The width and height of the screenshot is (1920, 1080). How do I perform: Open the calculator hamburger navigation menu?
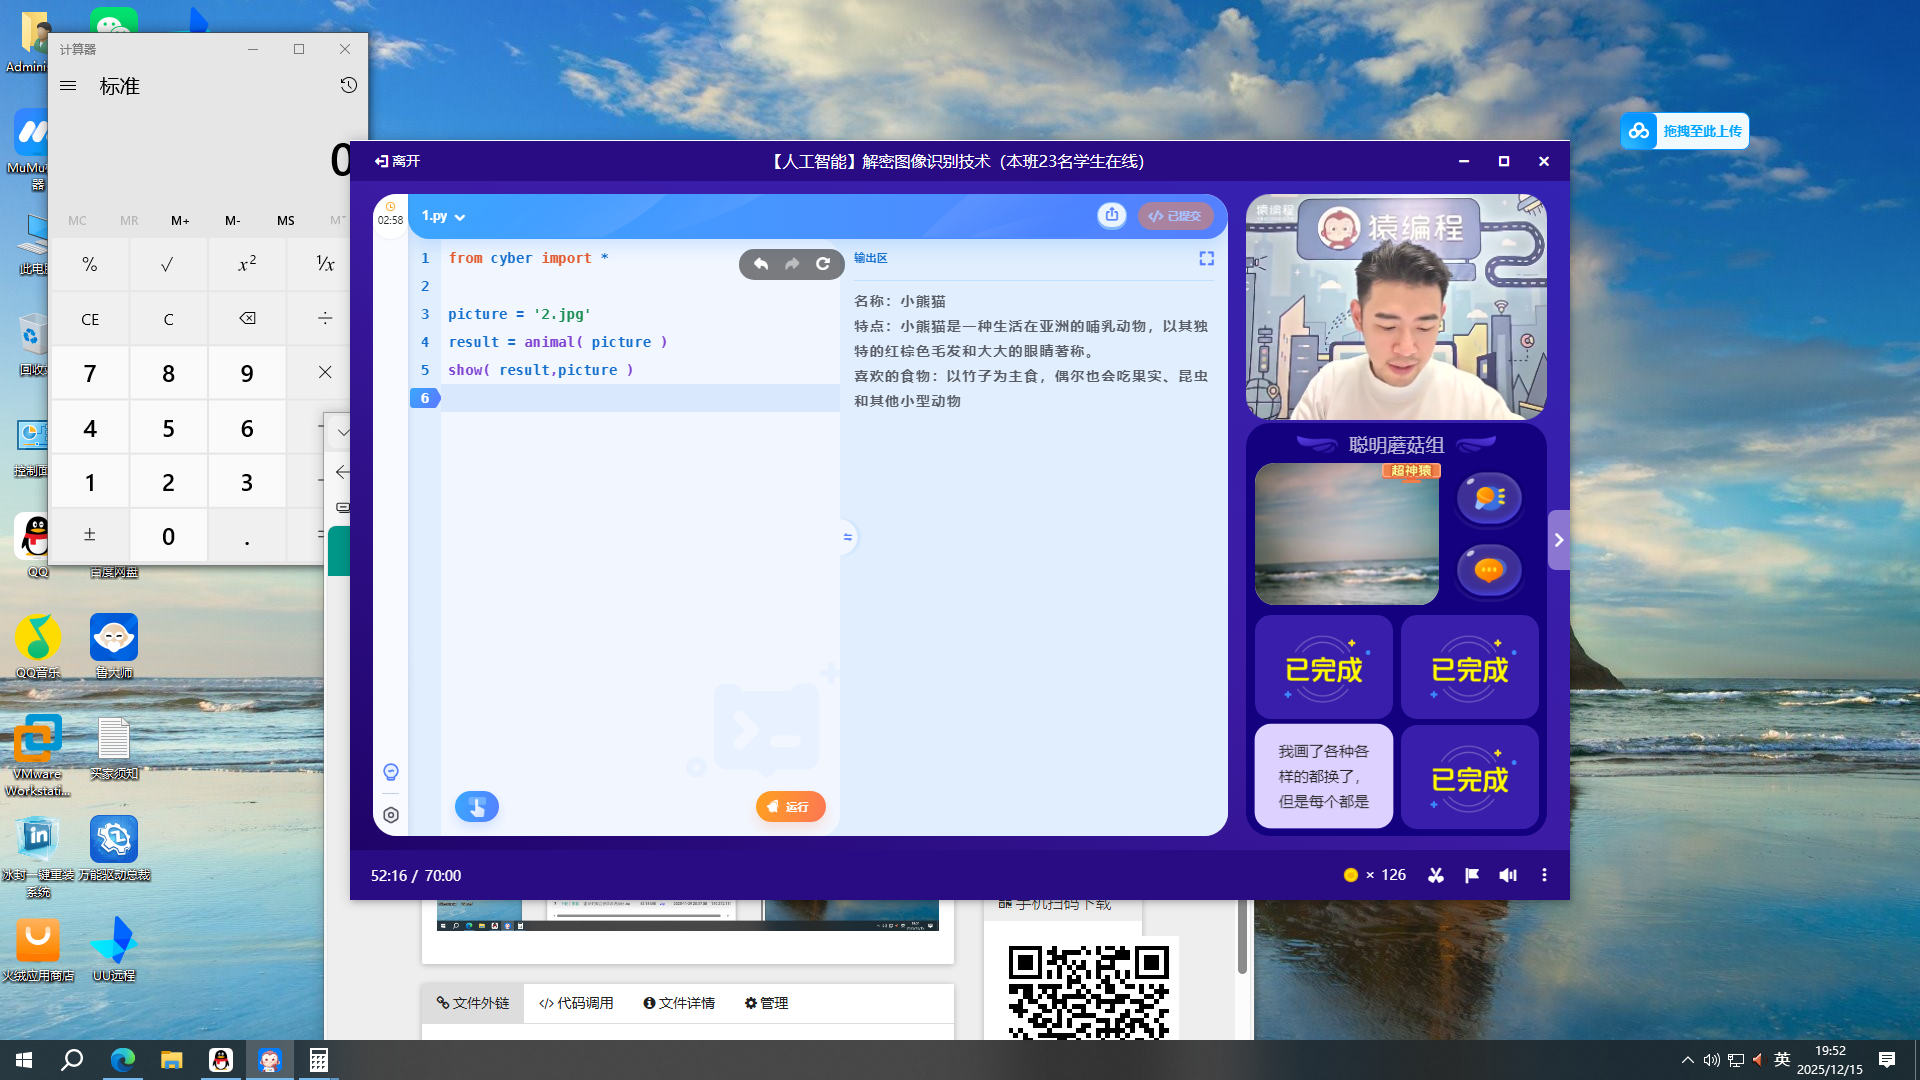pyautogui.click(x=68, y=86)
